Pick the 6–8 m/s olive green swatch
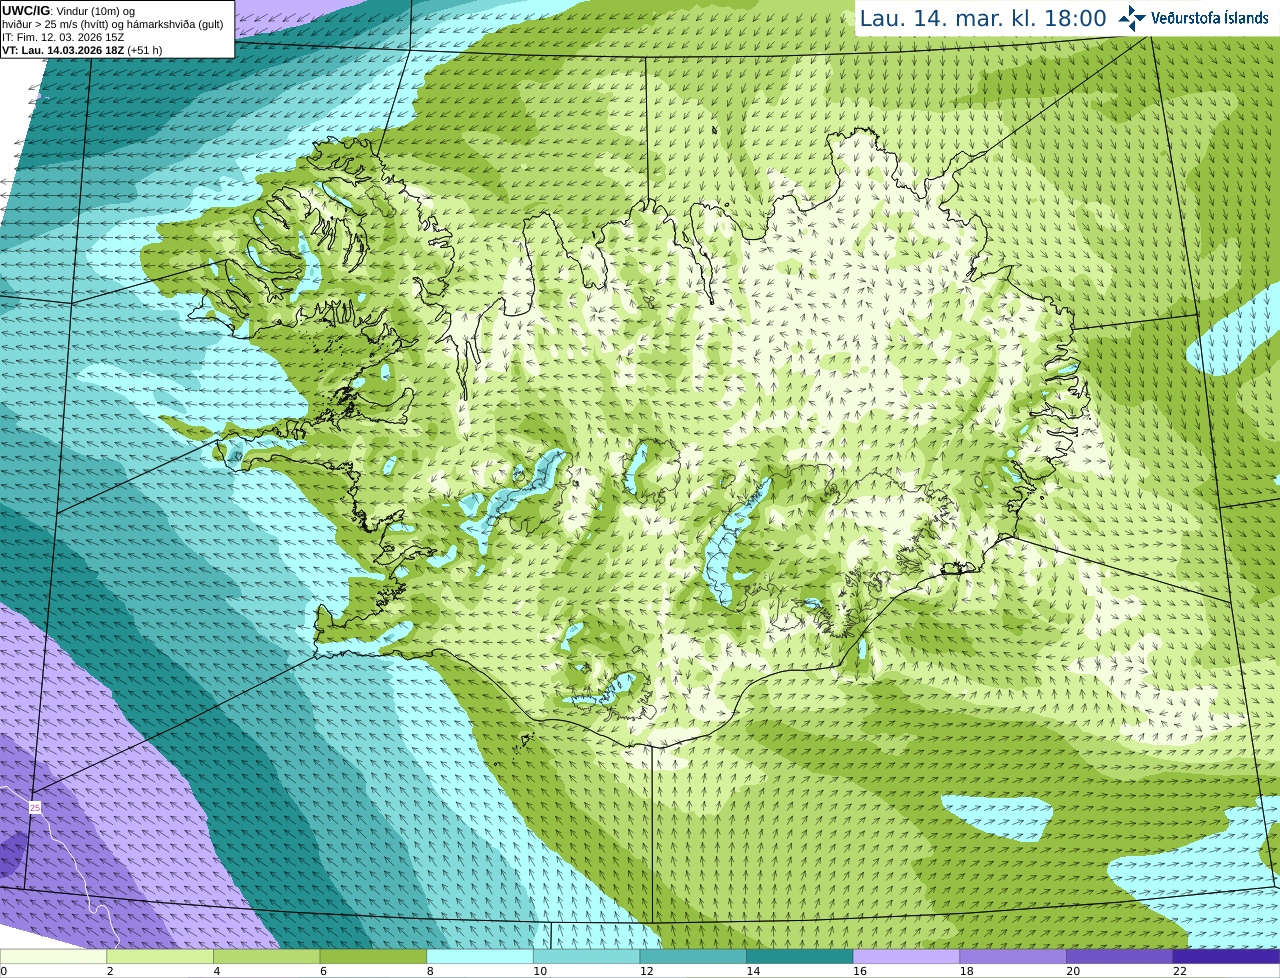This screenshot has height=978, width=1280. 373,956
